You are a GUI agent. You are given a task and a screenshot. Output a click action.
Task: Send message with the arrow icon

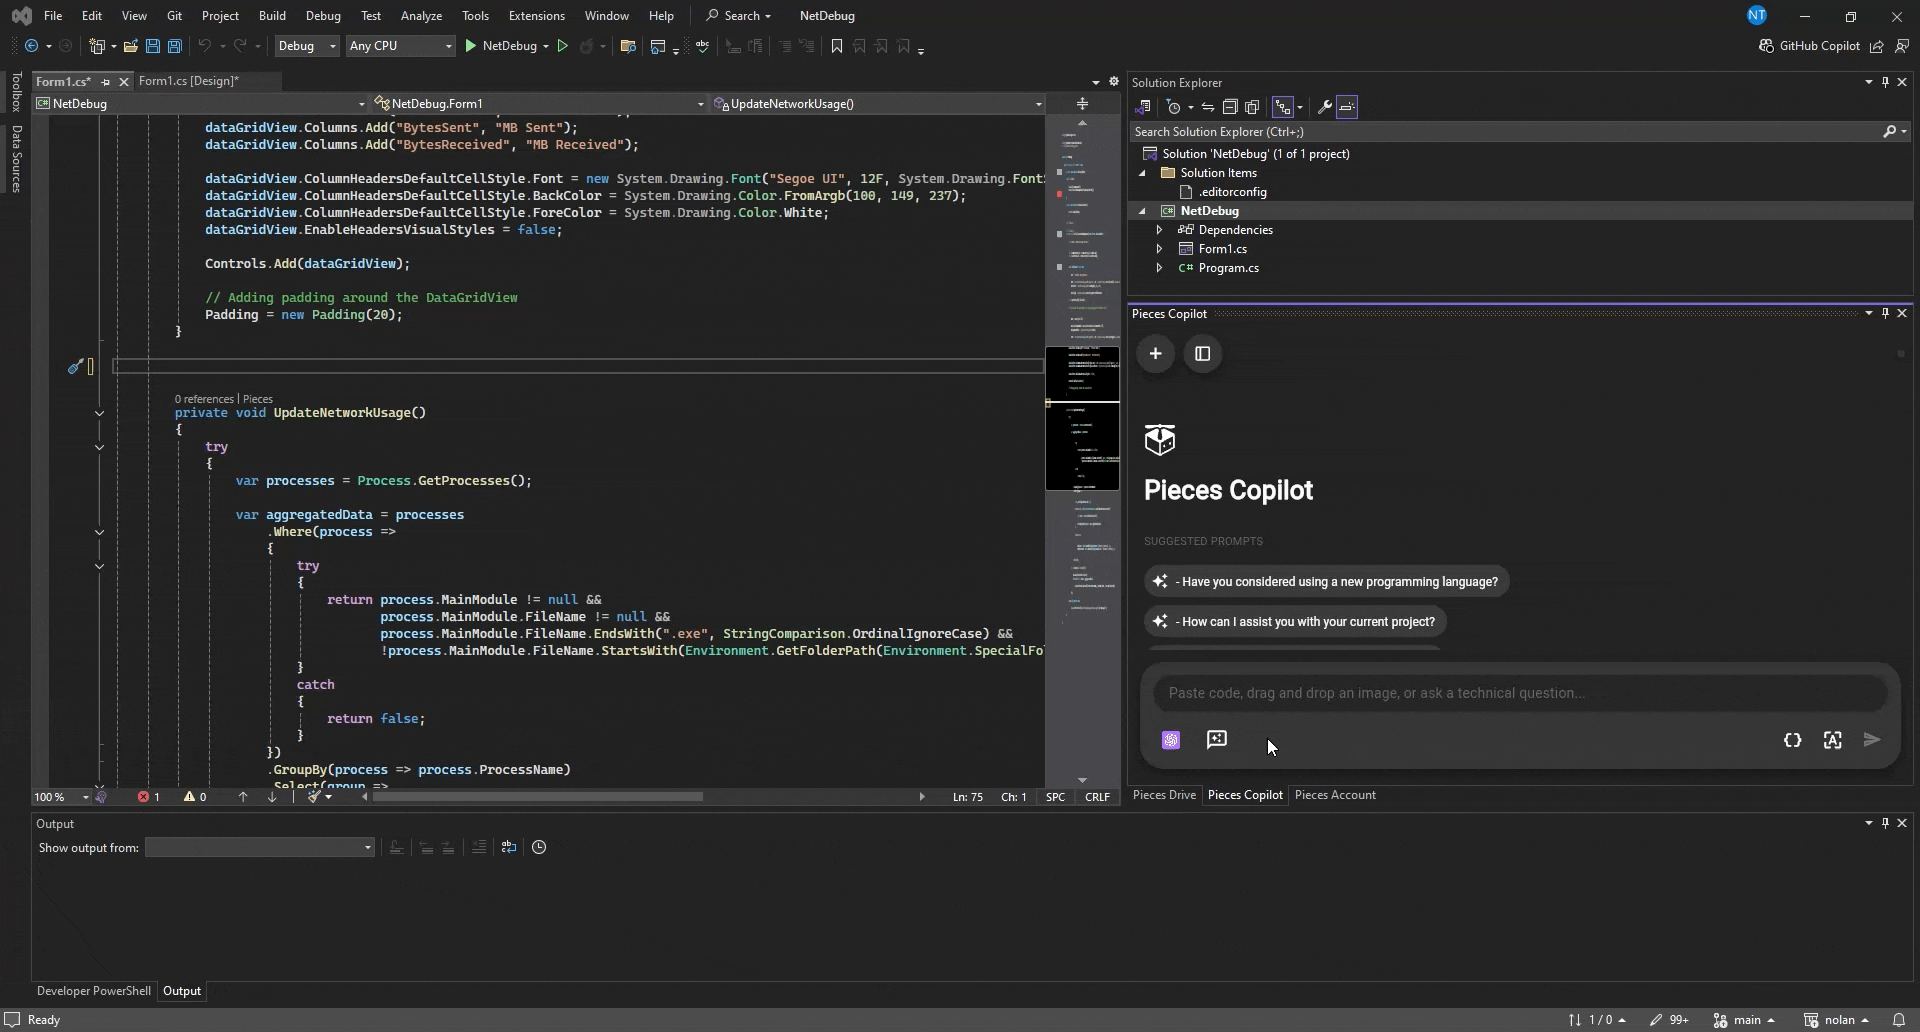point(1873,740)
